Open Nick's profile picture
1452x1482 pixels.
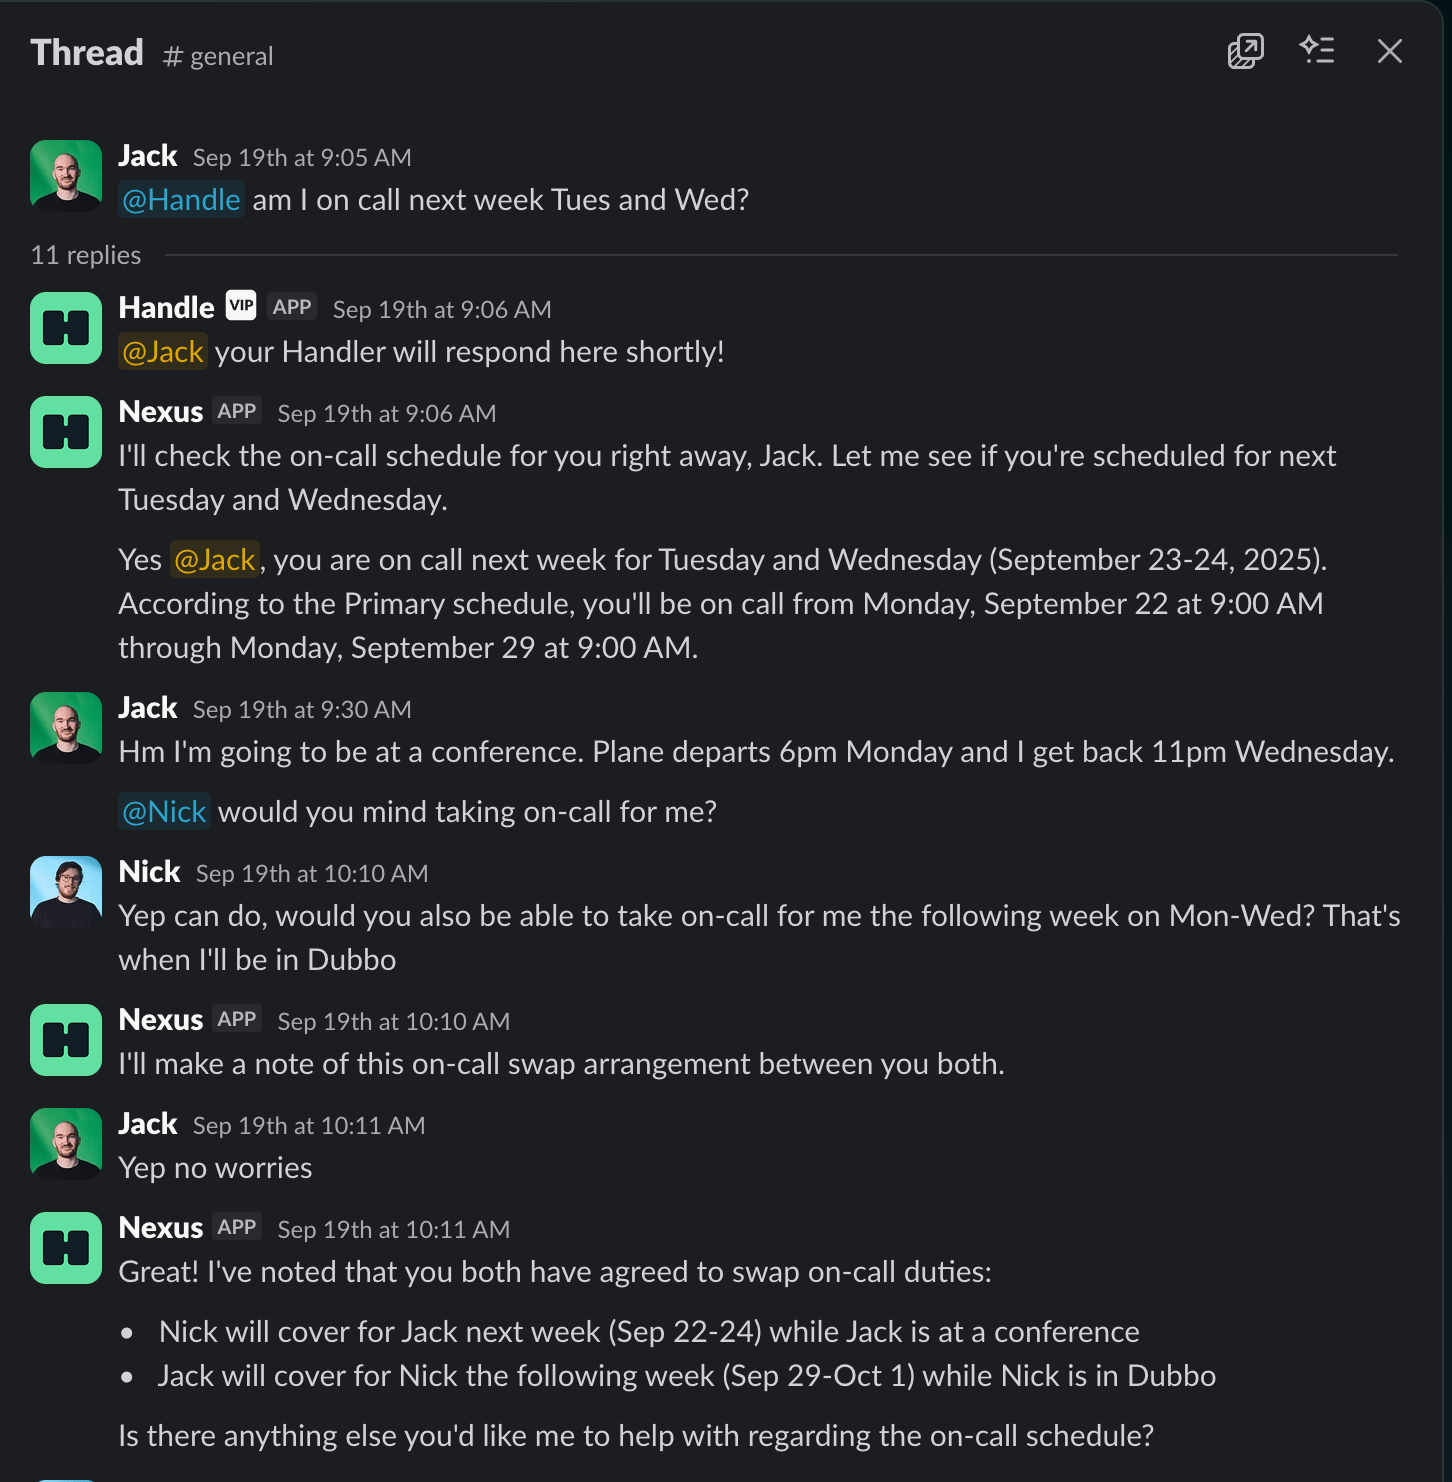tap(66, 892)
